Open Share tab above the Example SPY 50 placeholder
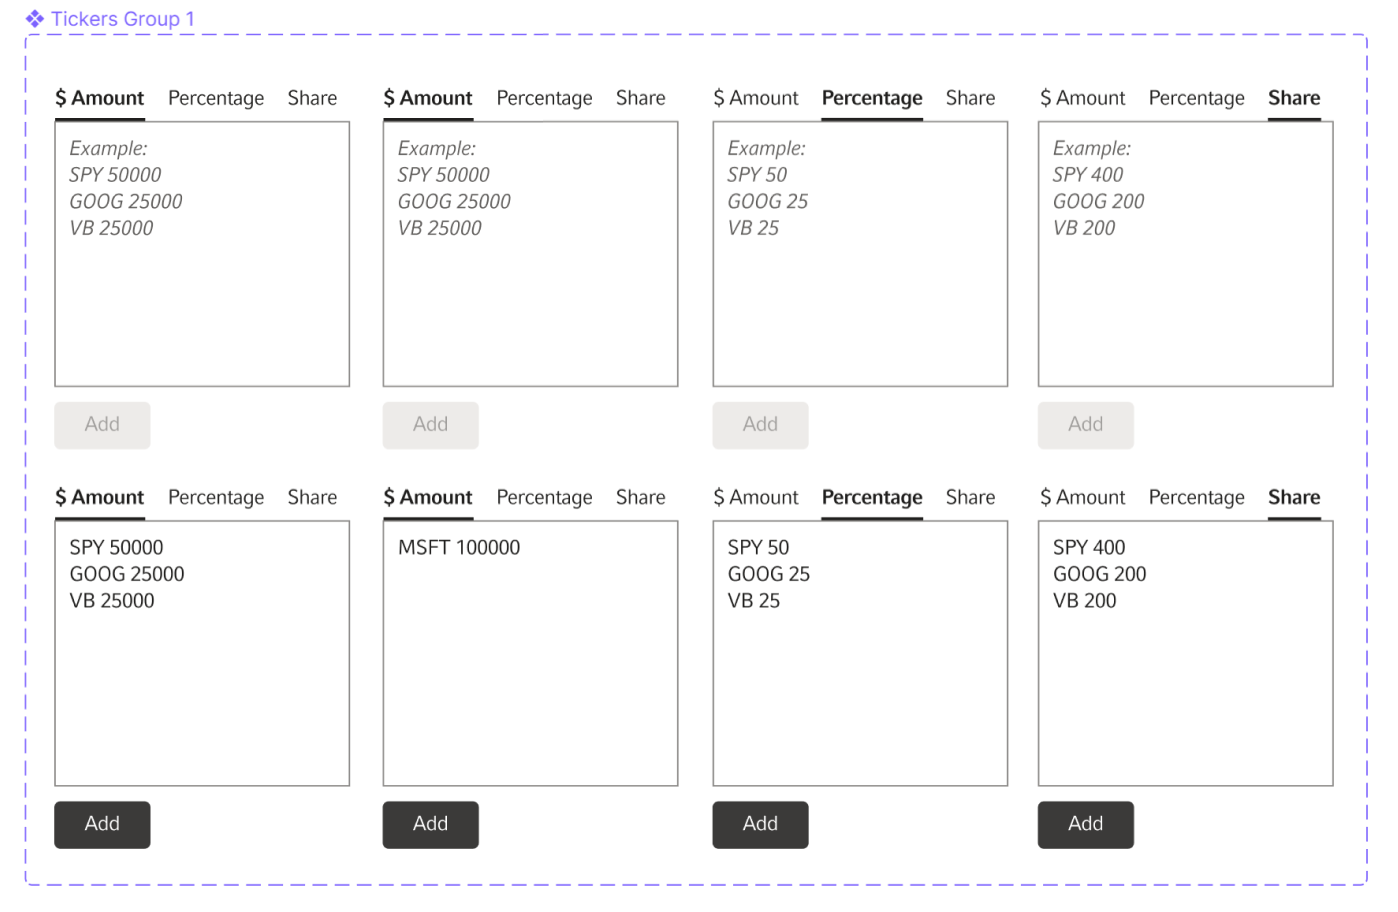Image resolution: width=1398 pixels, height=912 pixels. pyautogui.click(x=971, y=98)
